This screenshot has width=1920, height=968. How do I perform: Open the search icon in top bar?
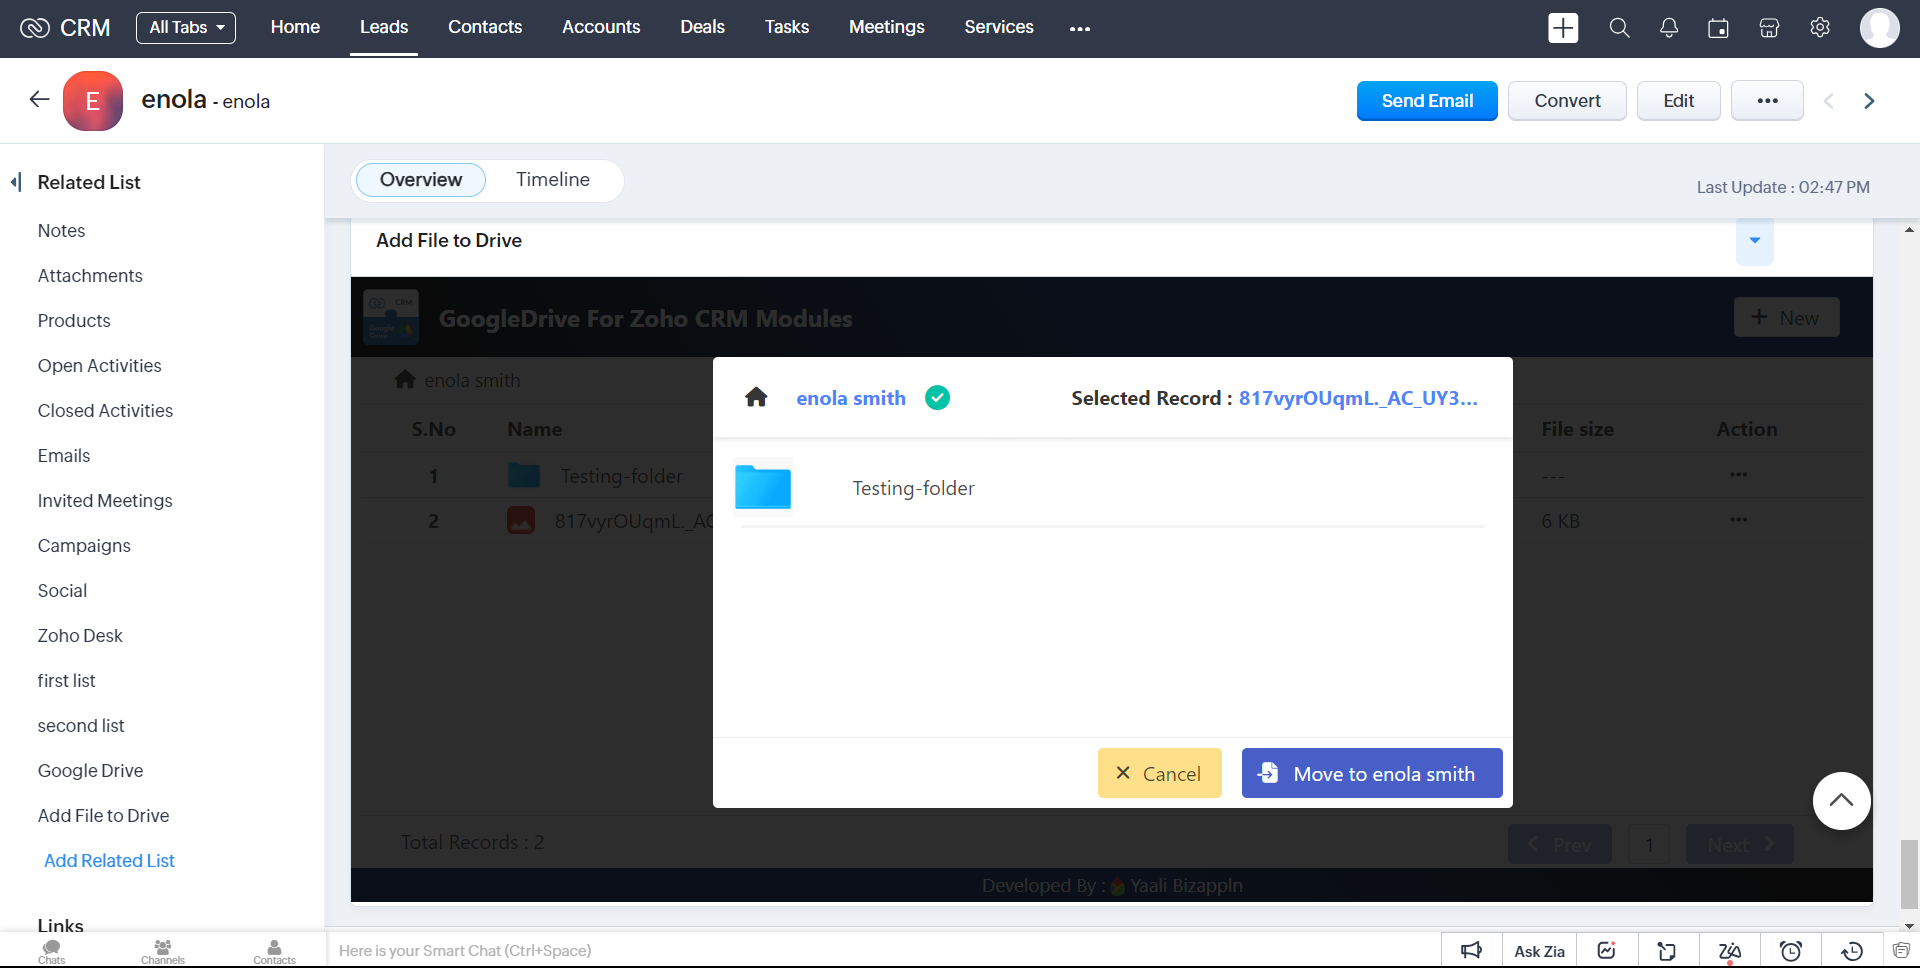1619,28
